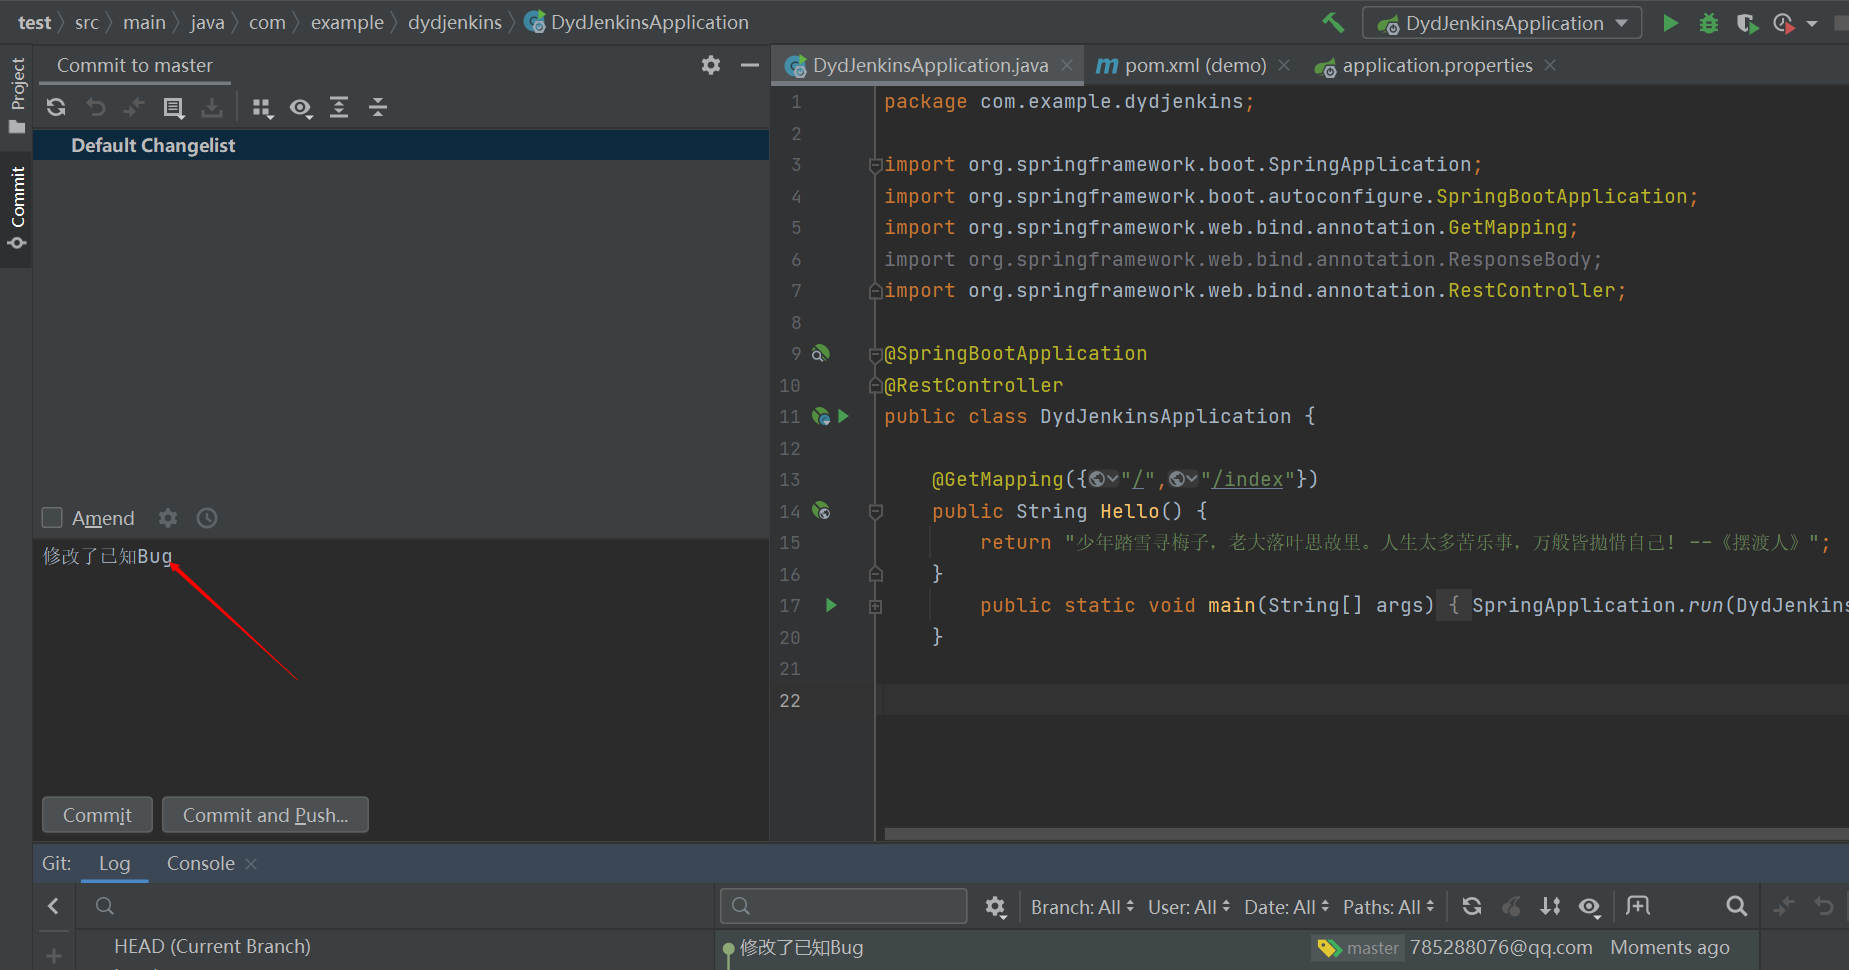The height and width of the screenshot is (970, 1849).
Task: Run with coverage using the shield icon
Action: coord(1747,23)
